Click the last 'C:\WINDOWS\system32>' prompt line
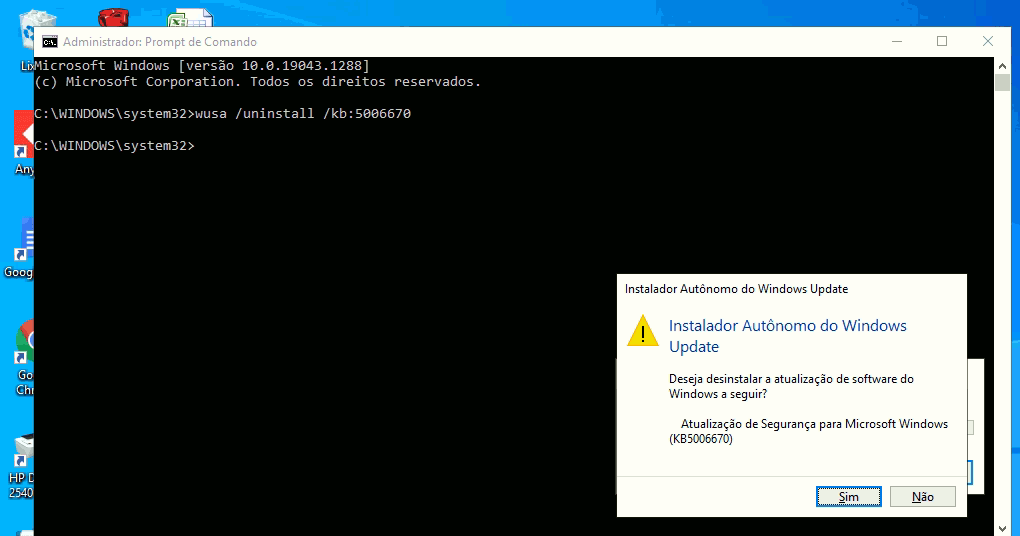 (114, 146)
